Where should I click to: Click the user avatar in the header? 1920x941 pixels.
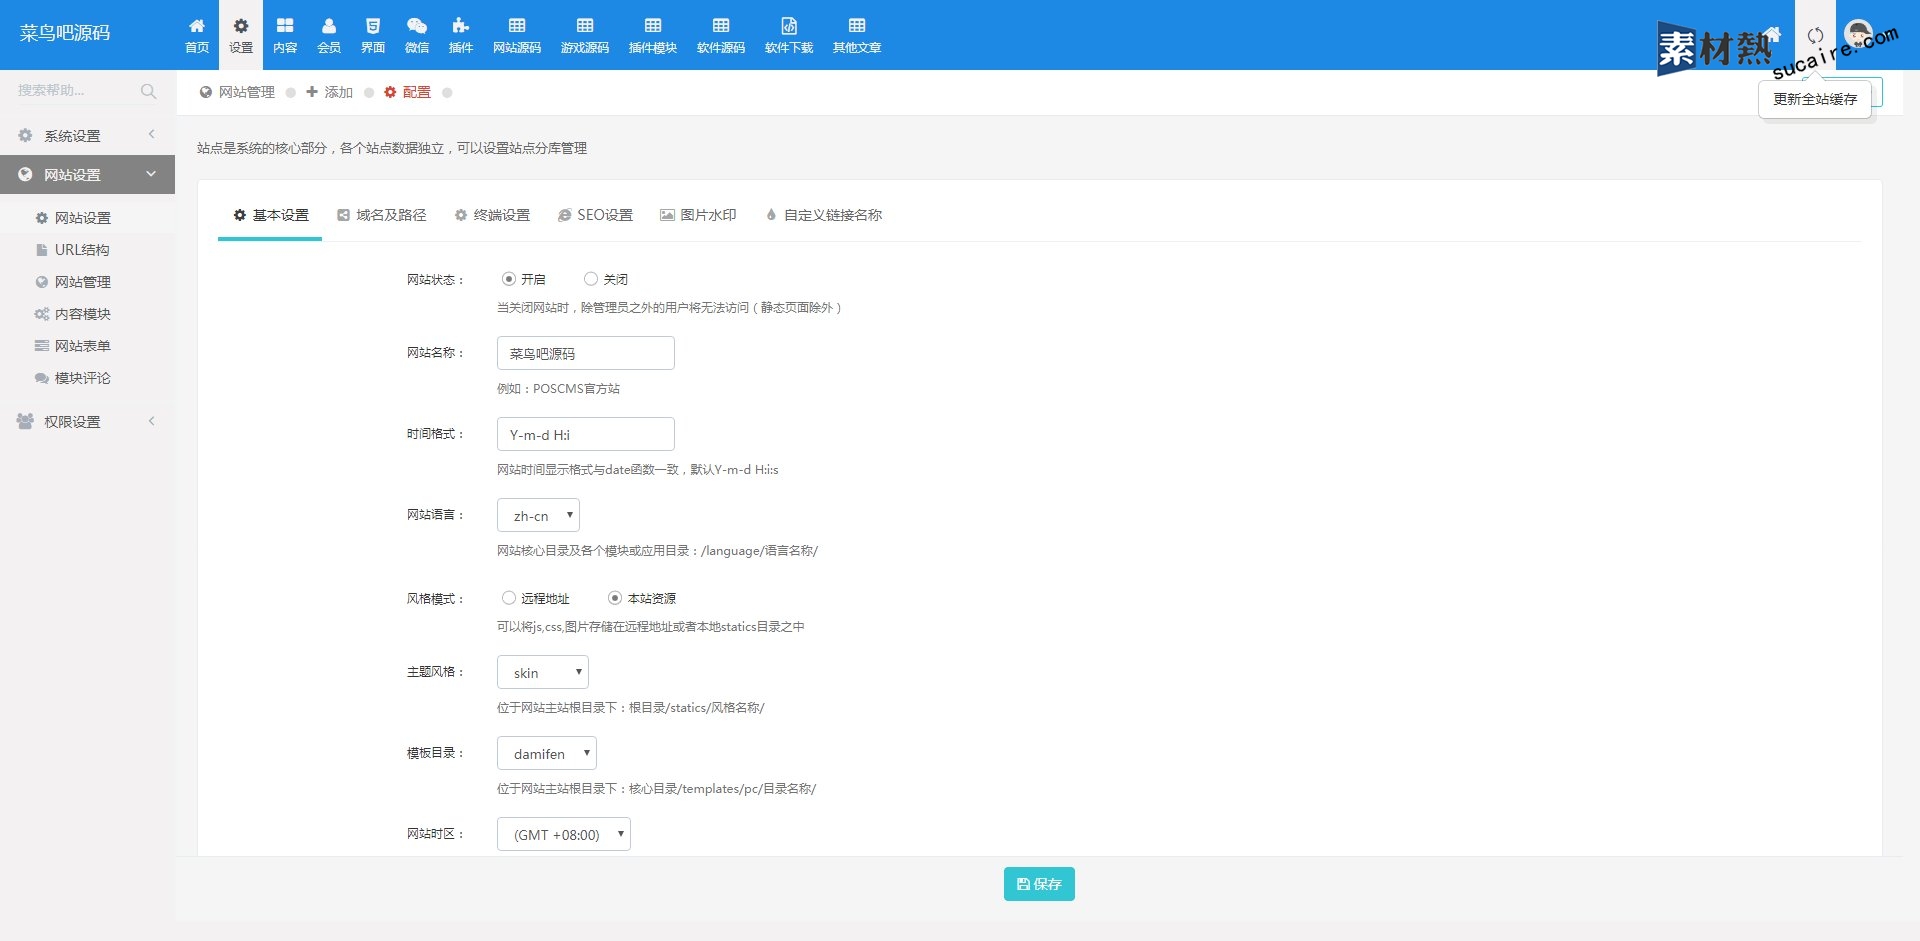click(1859, 33)
